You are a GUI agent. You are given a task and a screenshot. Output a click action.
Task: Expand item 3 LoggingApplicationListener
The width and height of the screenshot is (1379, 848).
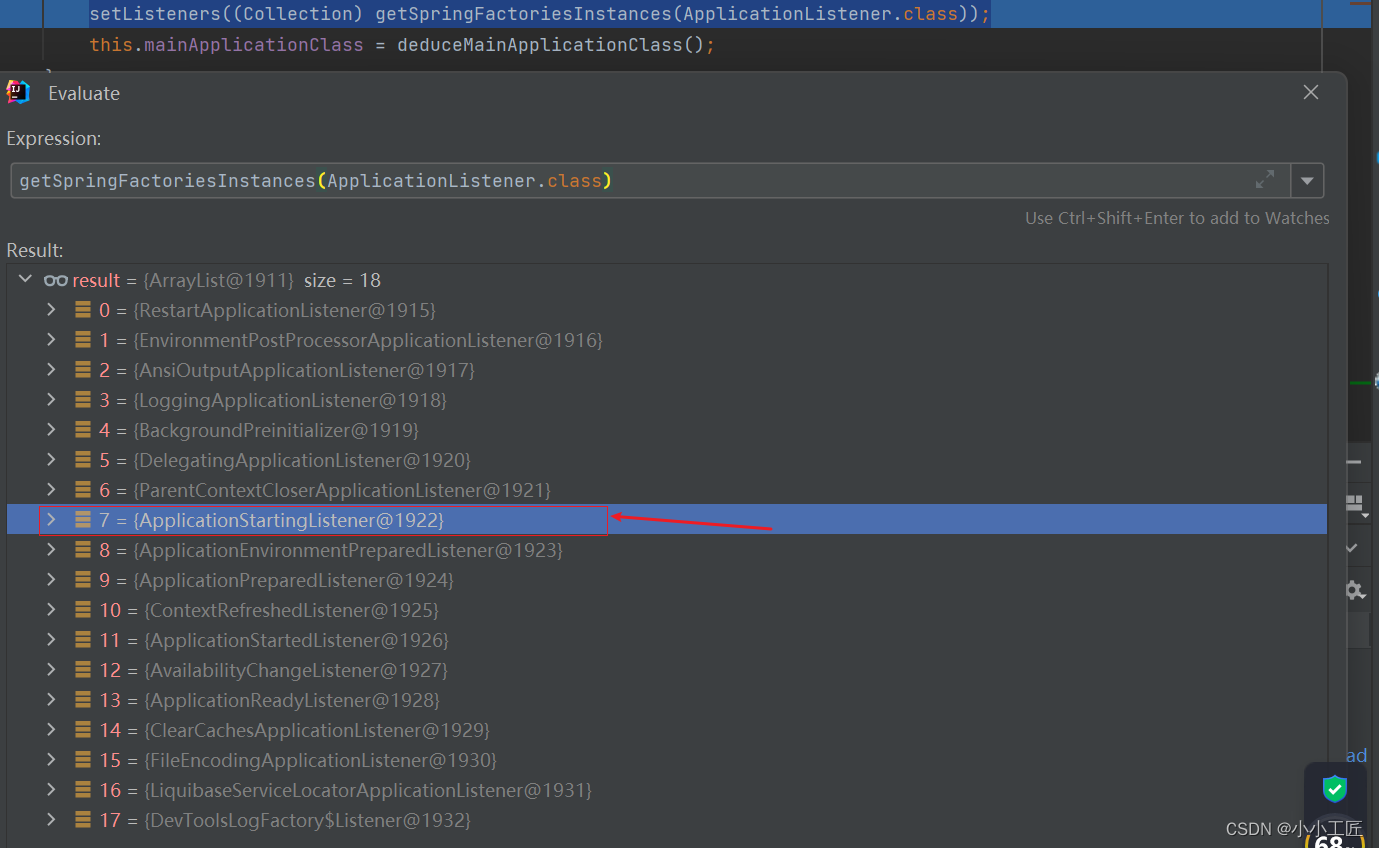pyautogui.click(x=51, y=400)
